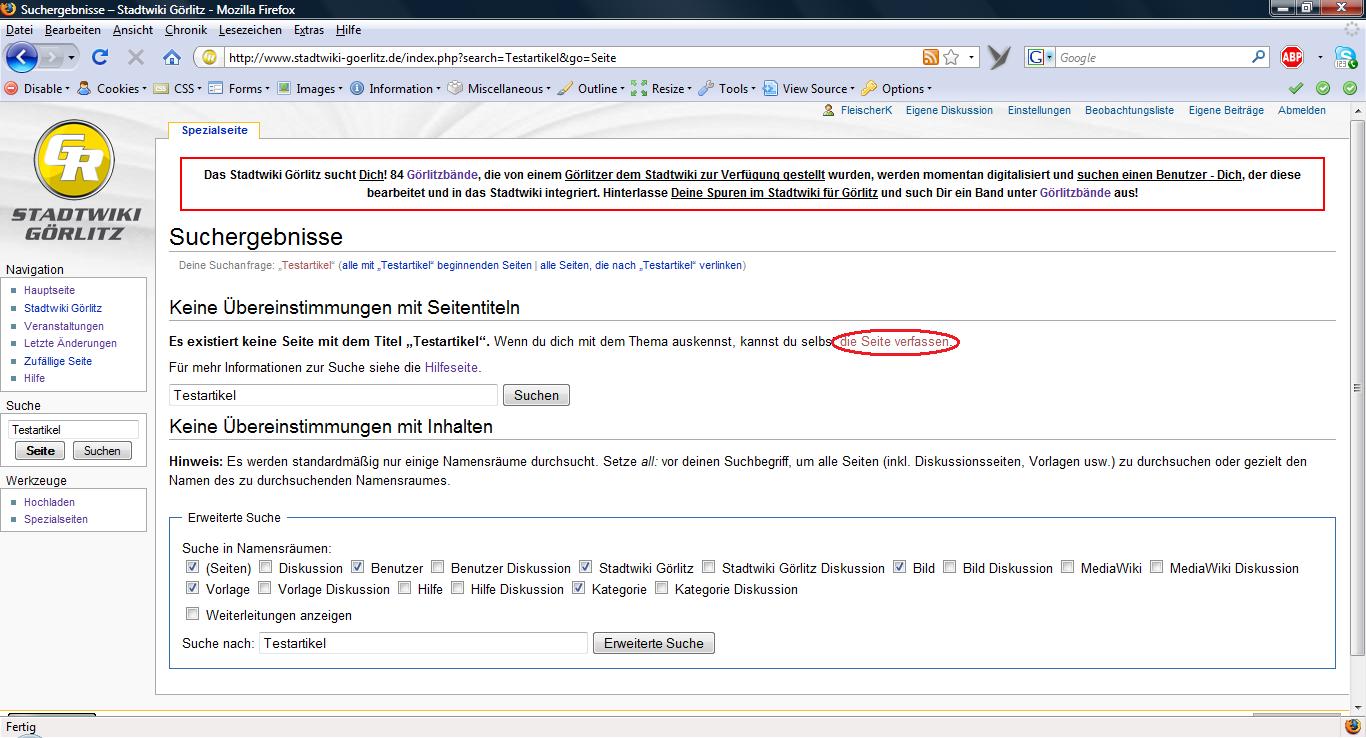Viewport: 1366px width, 738px height.
Task: Click the Firefox back arrow button
Action: 22,57
